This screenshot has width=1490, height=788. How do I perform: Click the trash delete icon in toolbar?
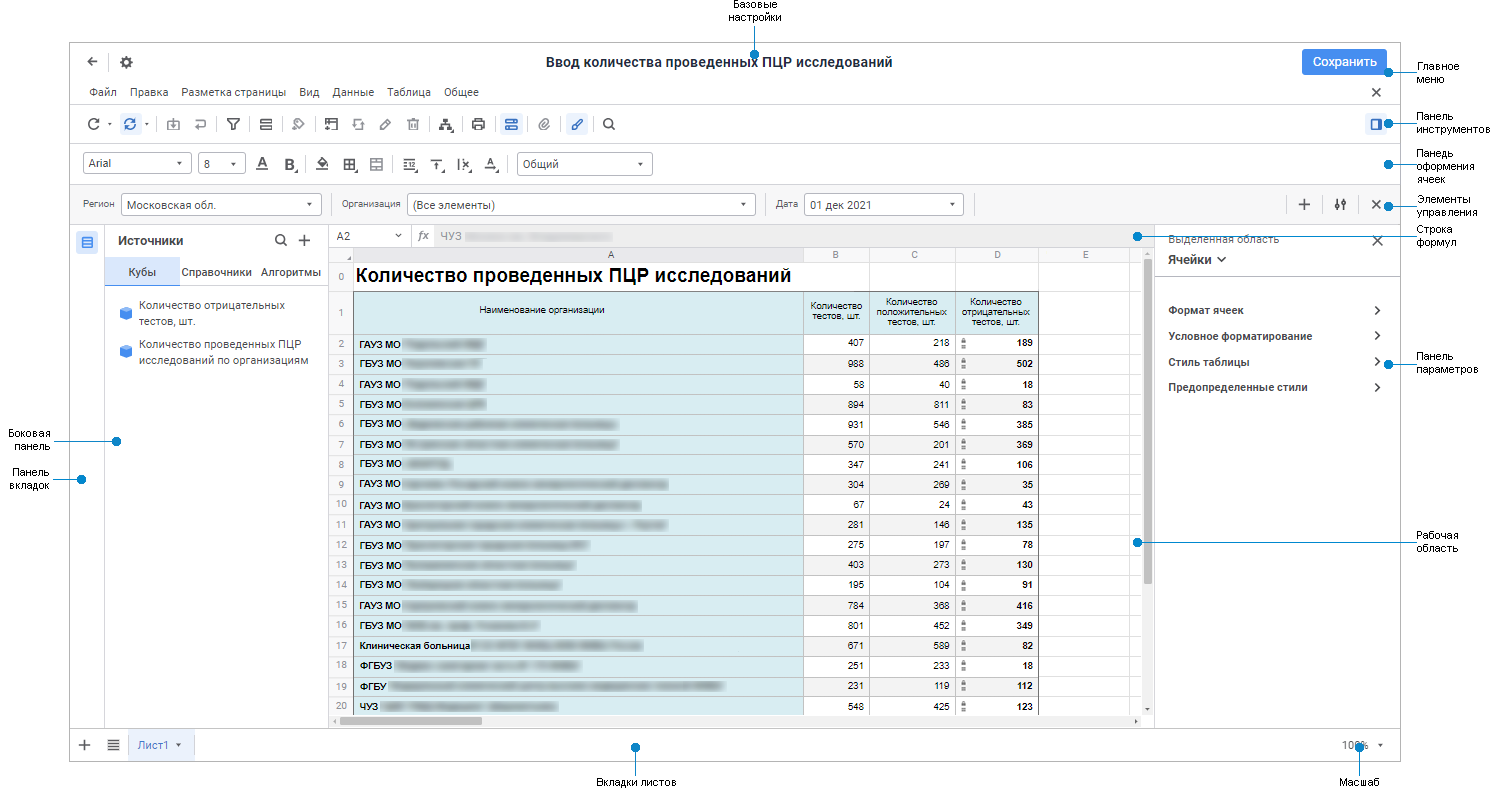click(413, 125)
